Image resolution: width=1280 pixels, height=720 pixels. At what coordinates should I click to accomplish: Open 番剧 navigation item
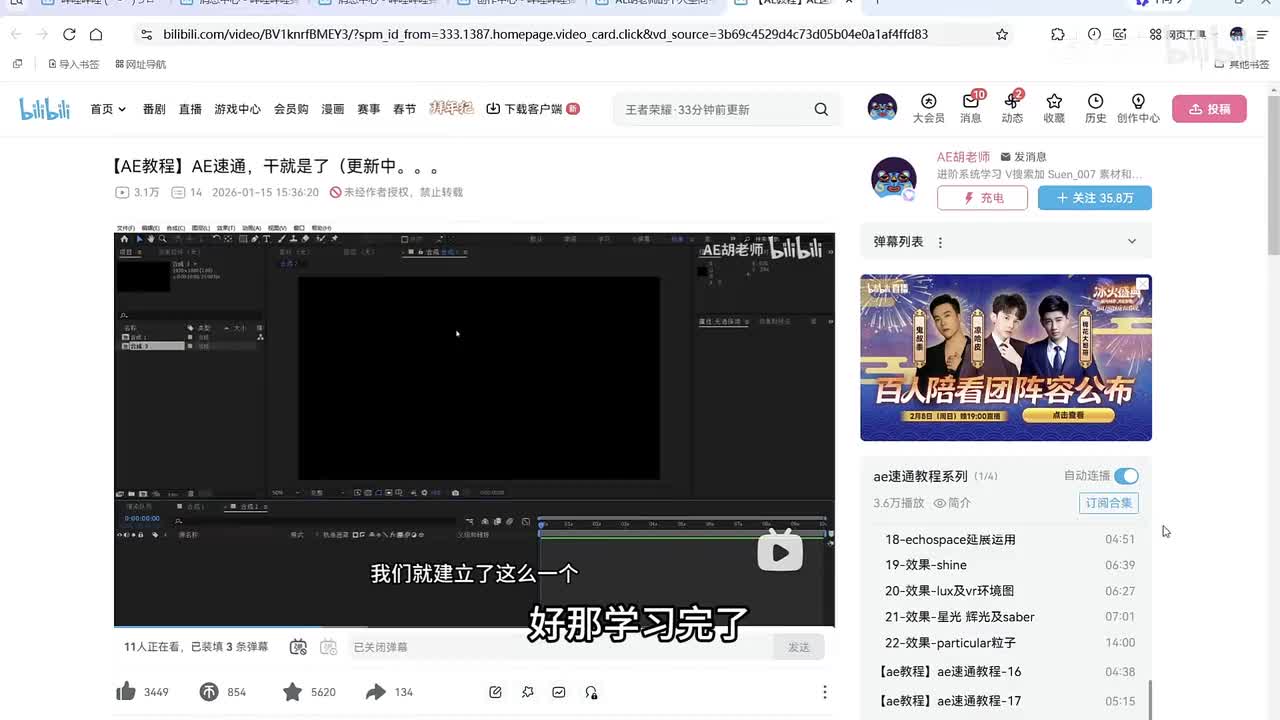coord(154,109)
